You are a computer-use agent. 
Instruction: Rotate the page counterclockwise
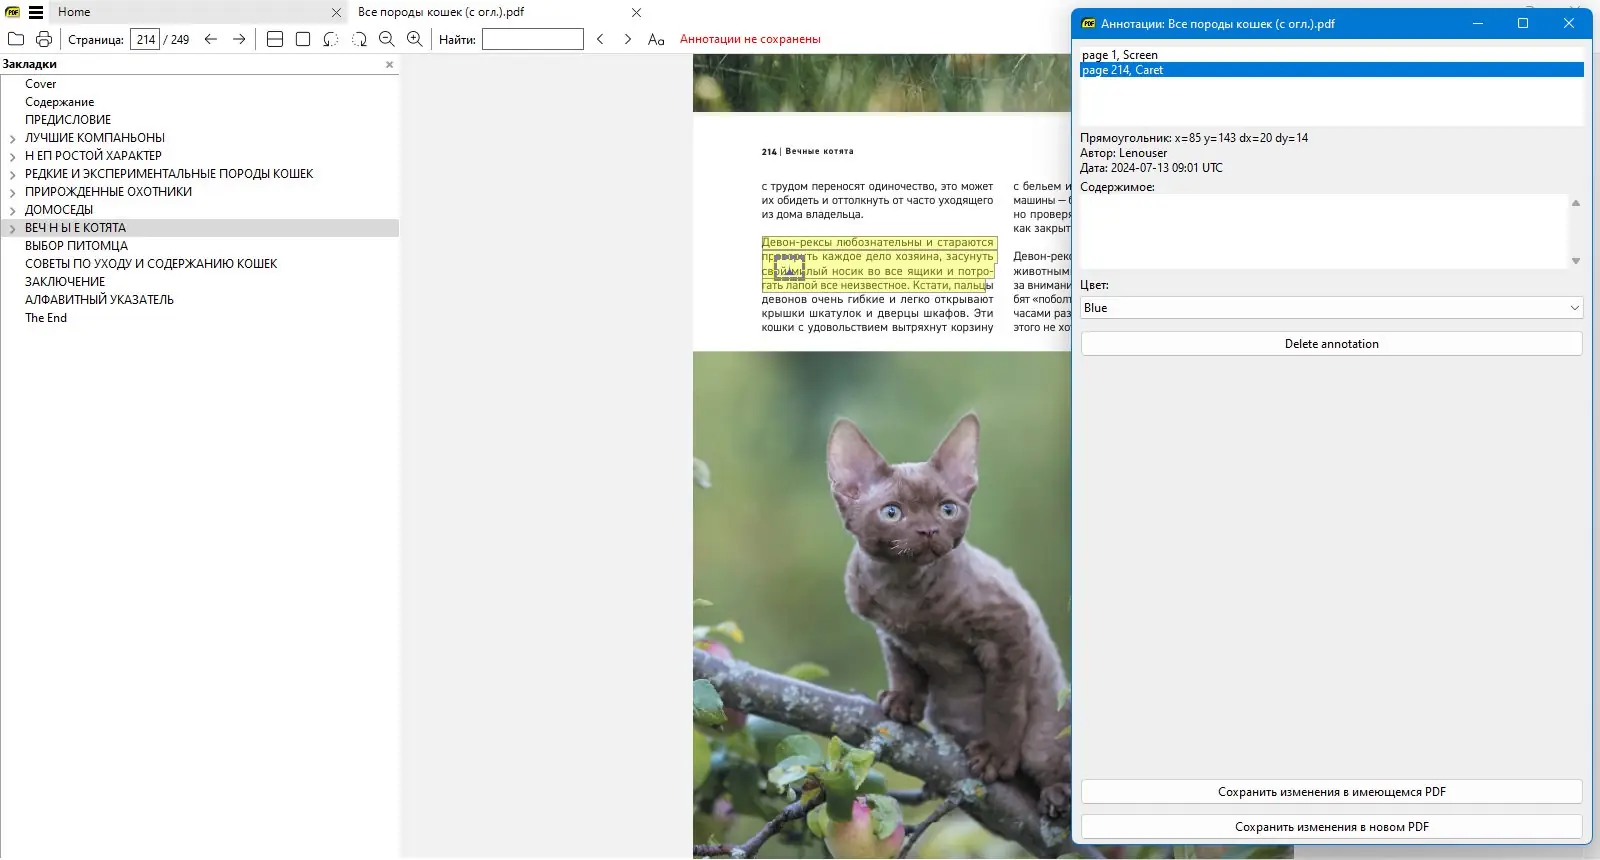tap(331, 39)
